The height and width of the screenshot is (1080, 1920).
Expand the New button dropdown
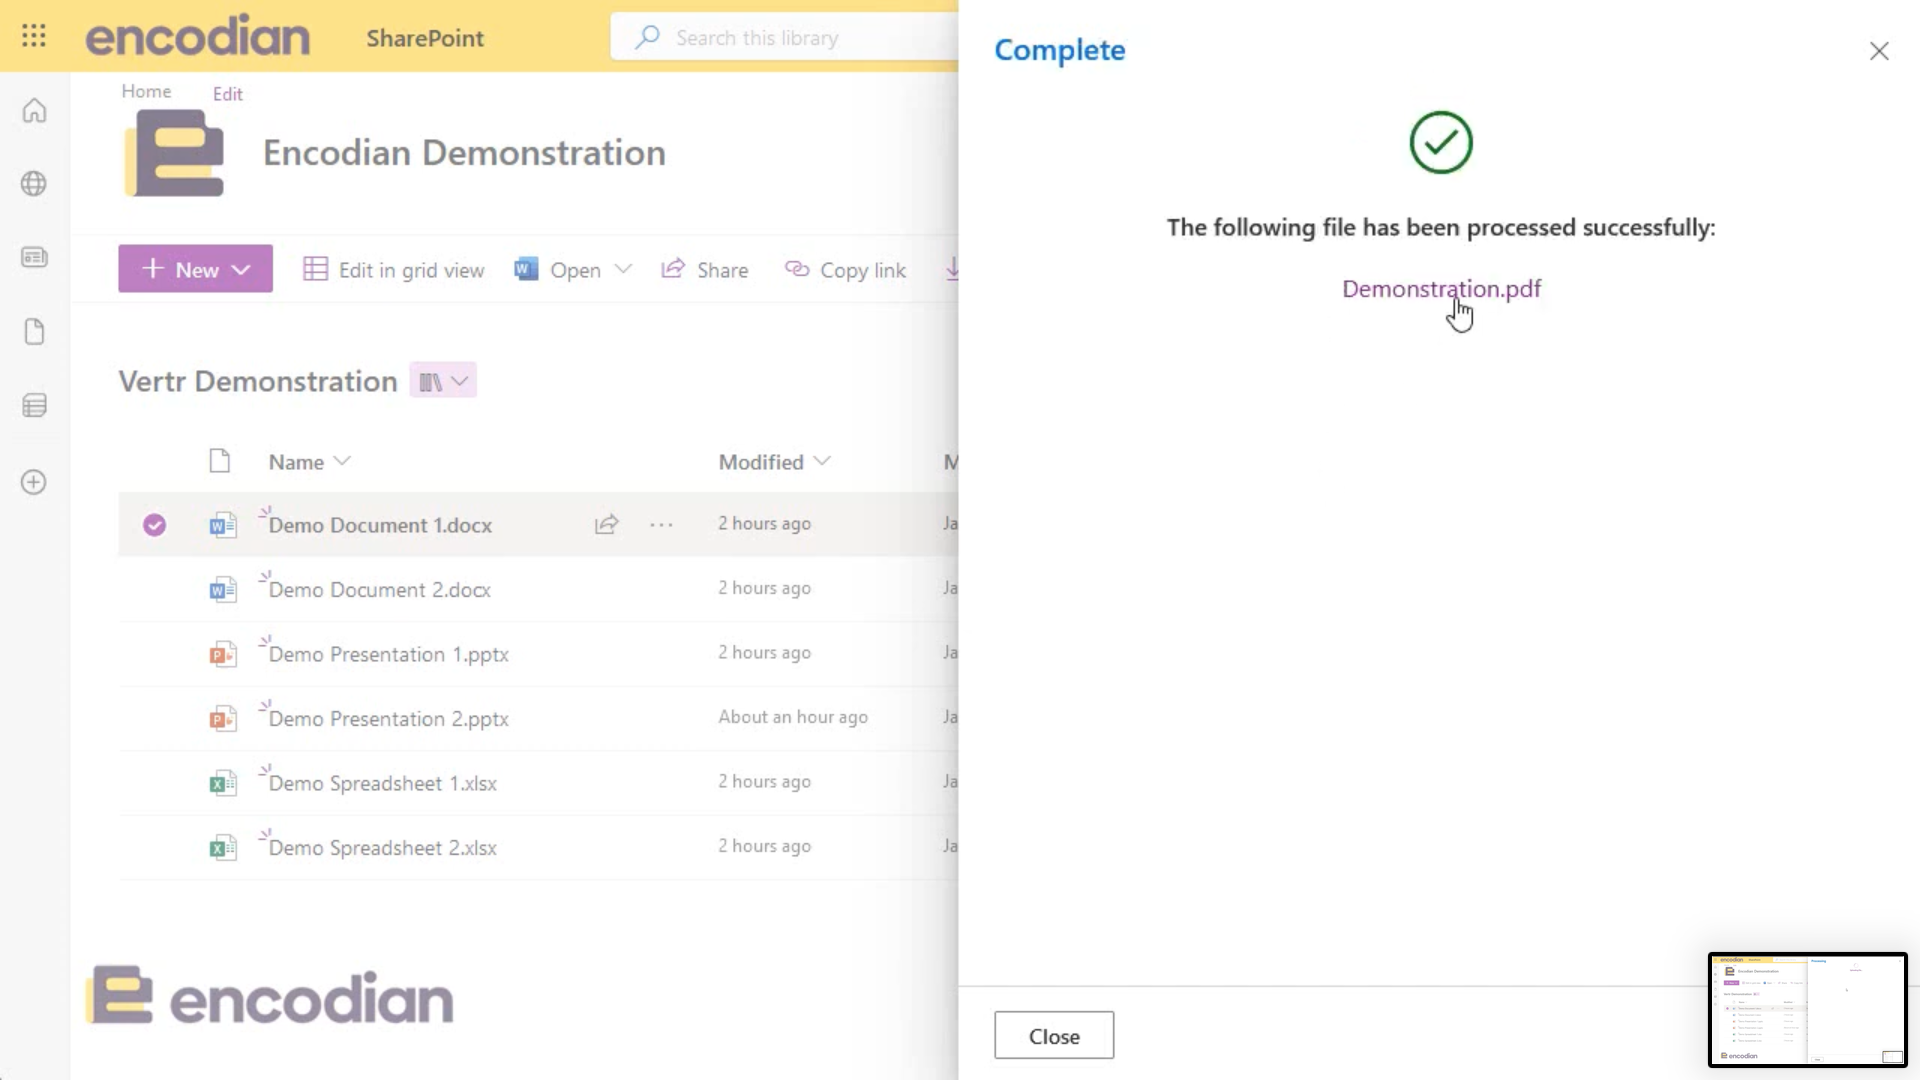tap(241, 270)
